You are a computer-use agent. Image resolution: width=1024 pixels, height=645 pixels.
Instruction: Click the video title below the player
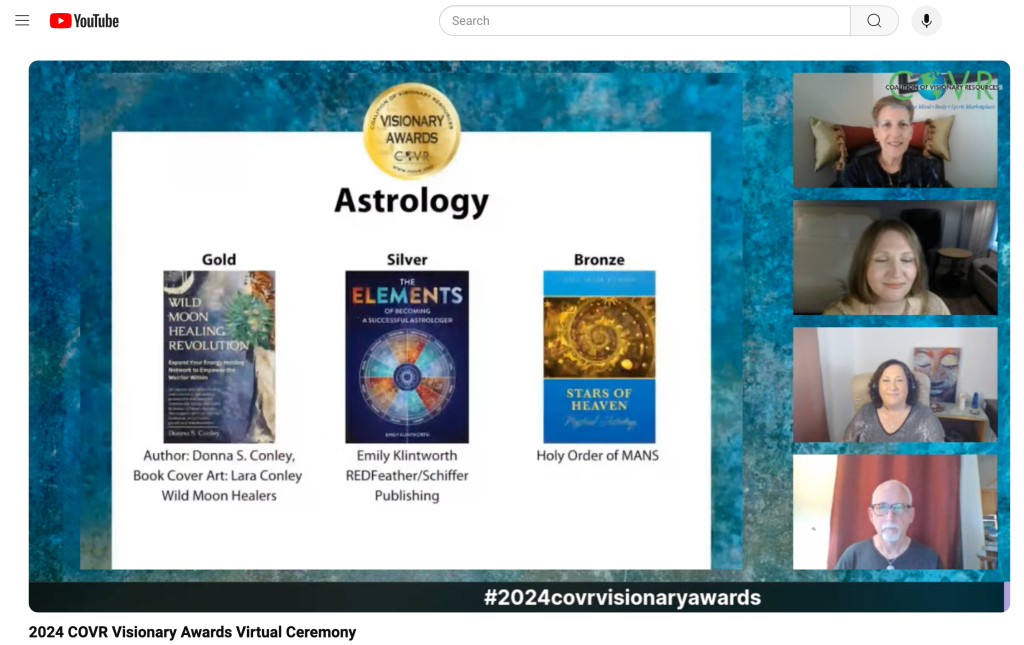(x=192, y=632)
